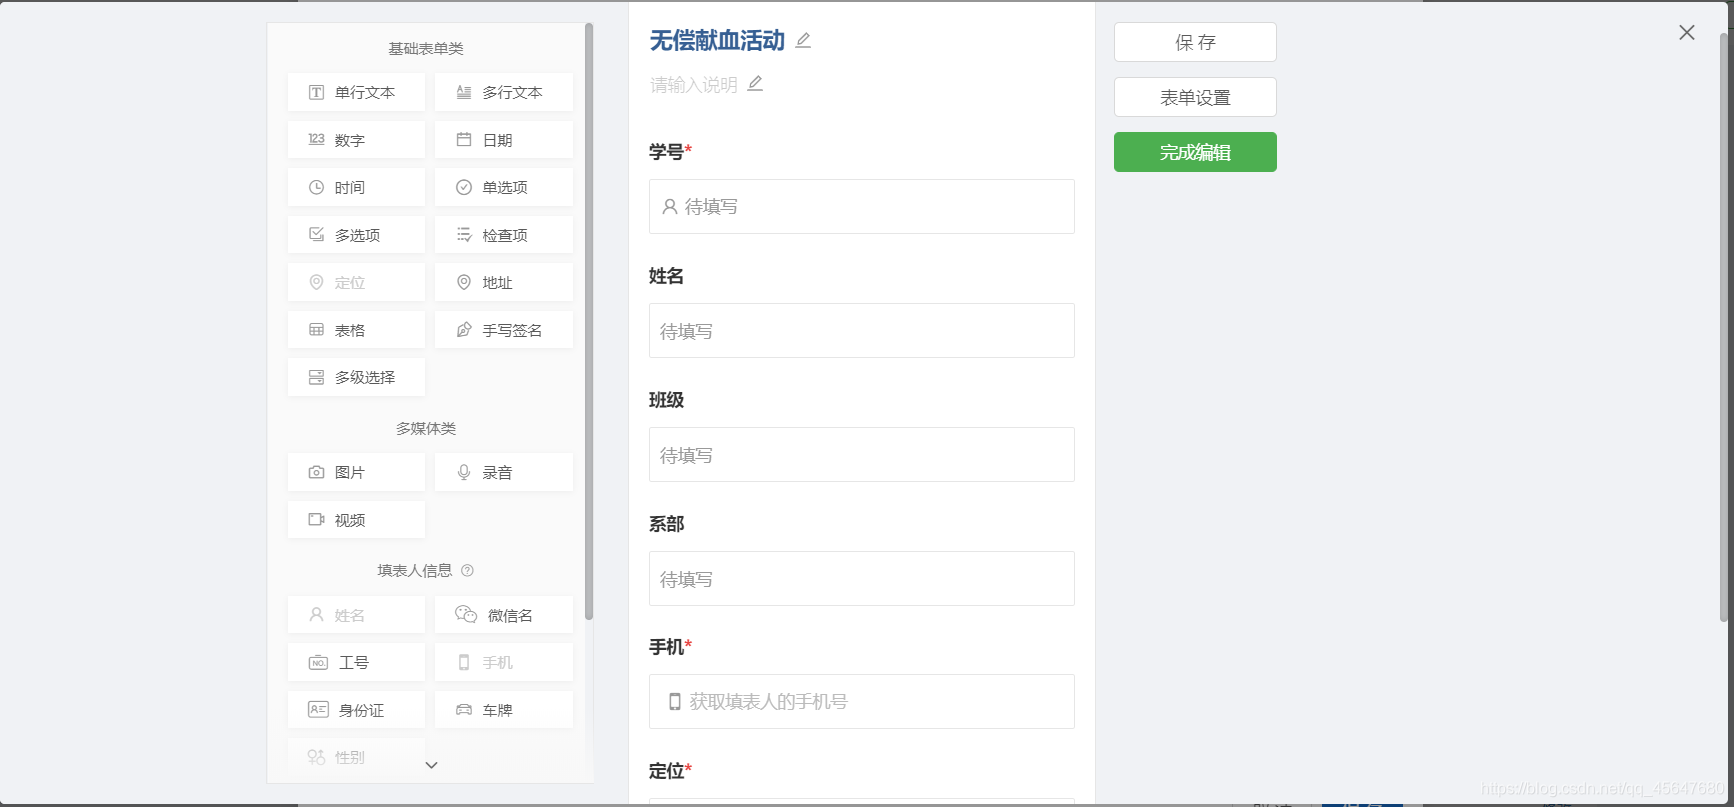Add a 单行文本 field component
This screenshot has width=1734, height=807.
click(356, 92)
